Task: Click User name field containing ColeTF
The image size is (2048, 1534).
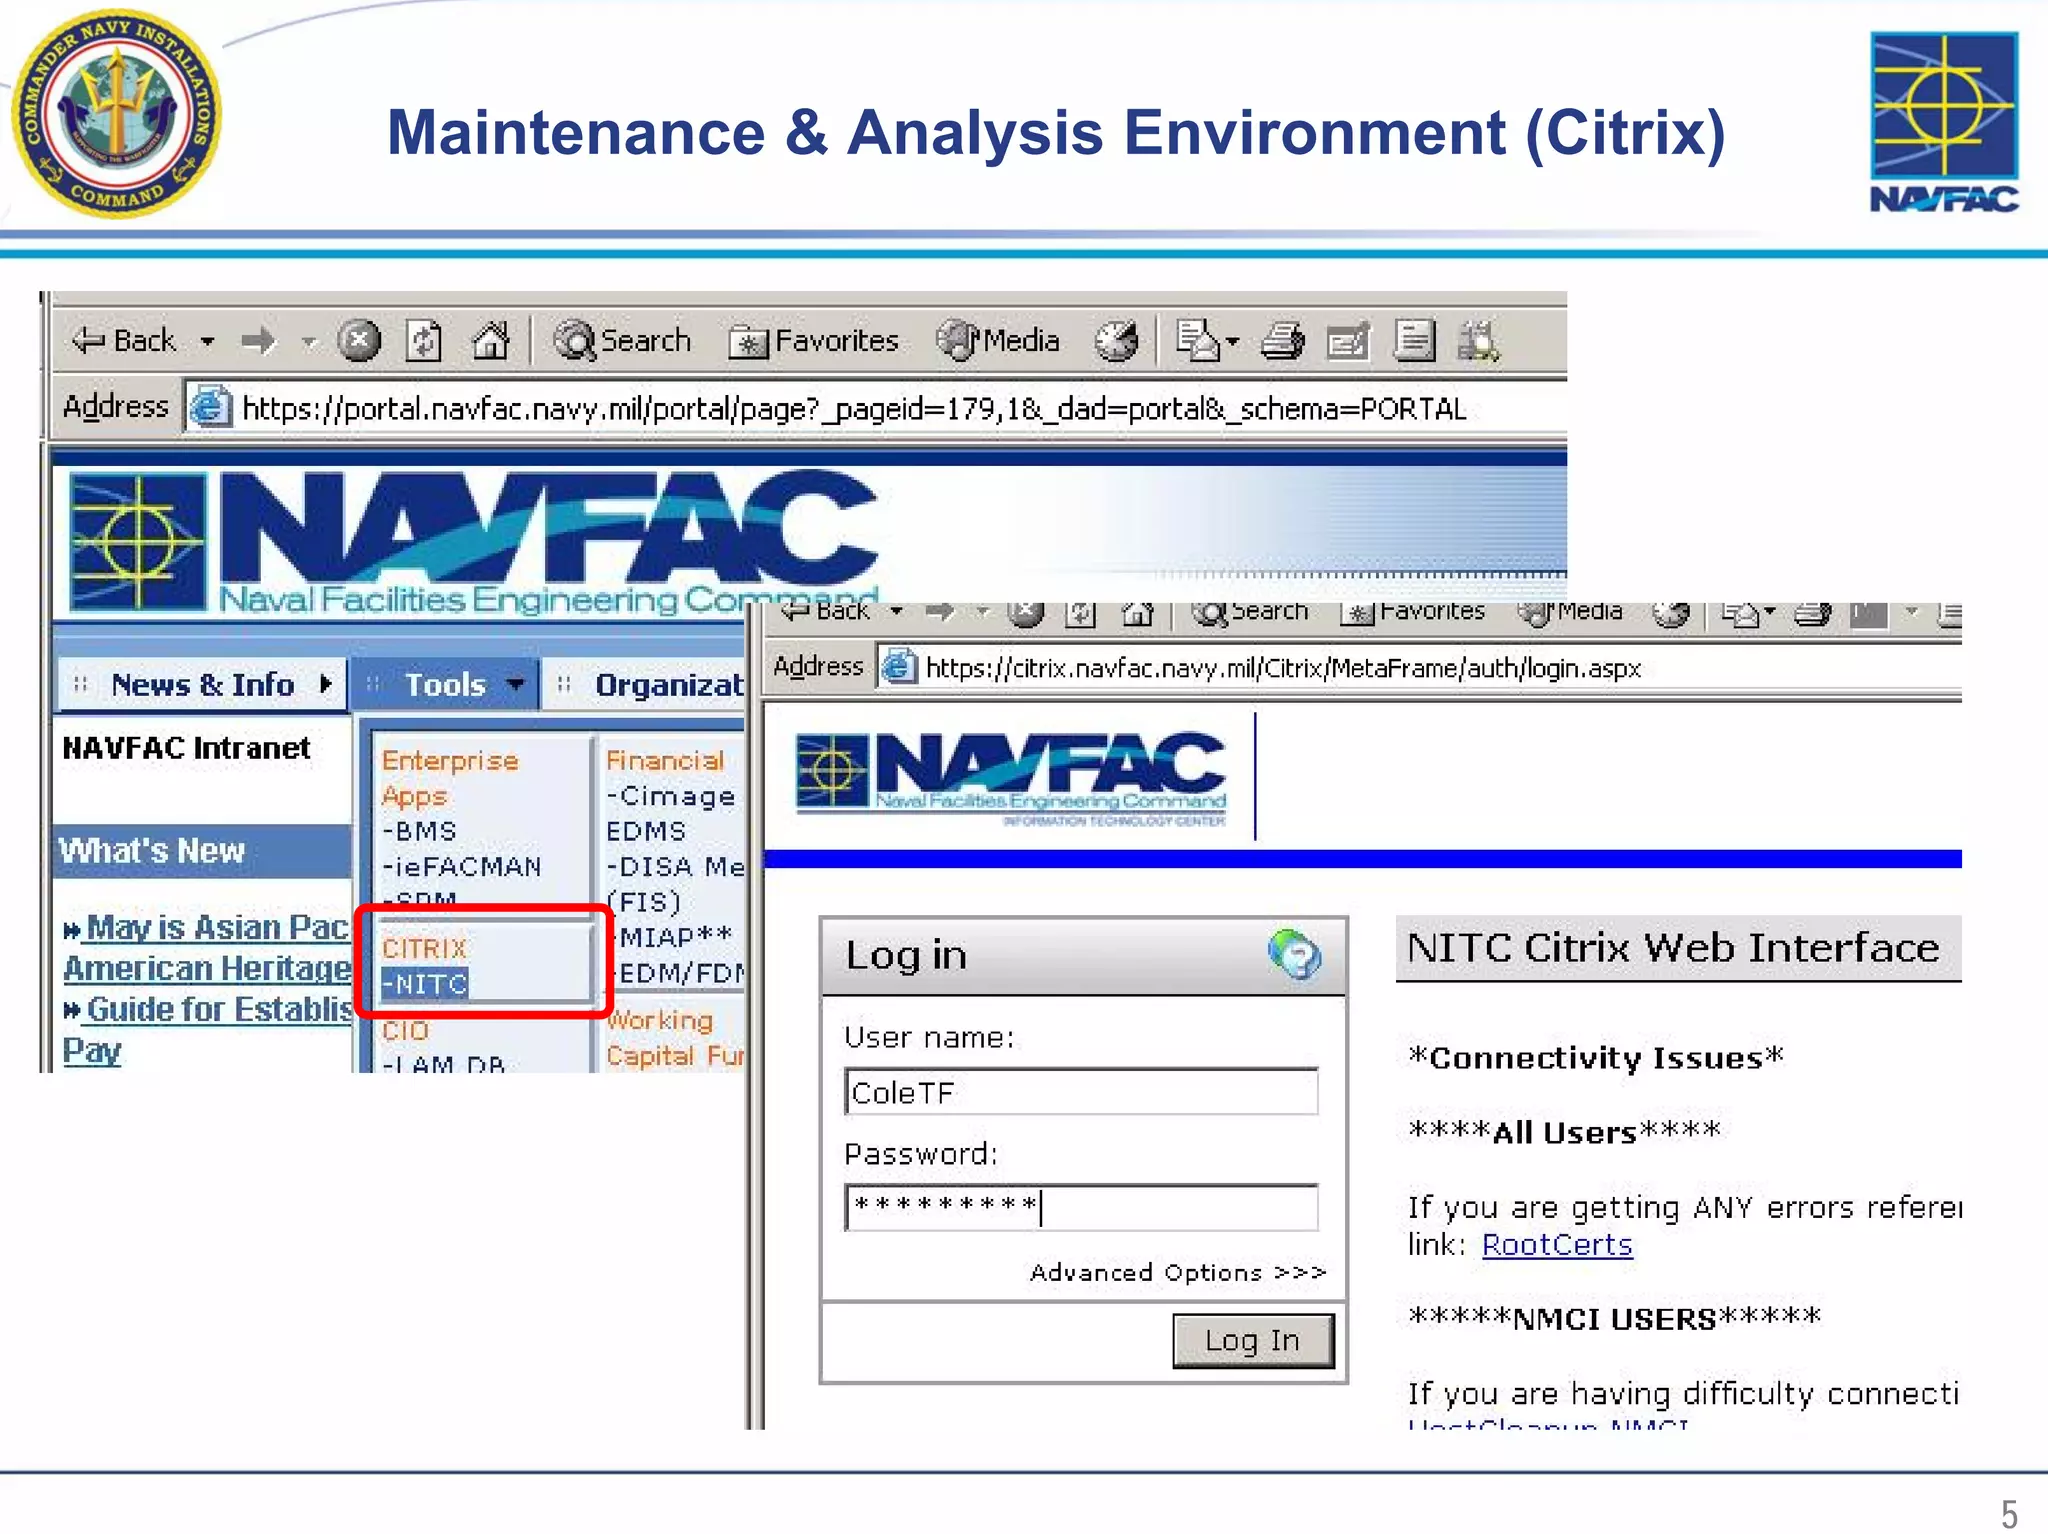Action: click(1081, 1092)
